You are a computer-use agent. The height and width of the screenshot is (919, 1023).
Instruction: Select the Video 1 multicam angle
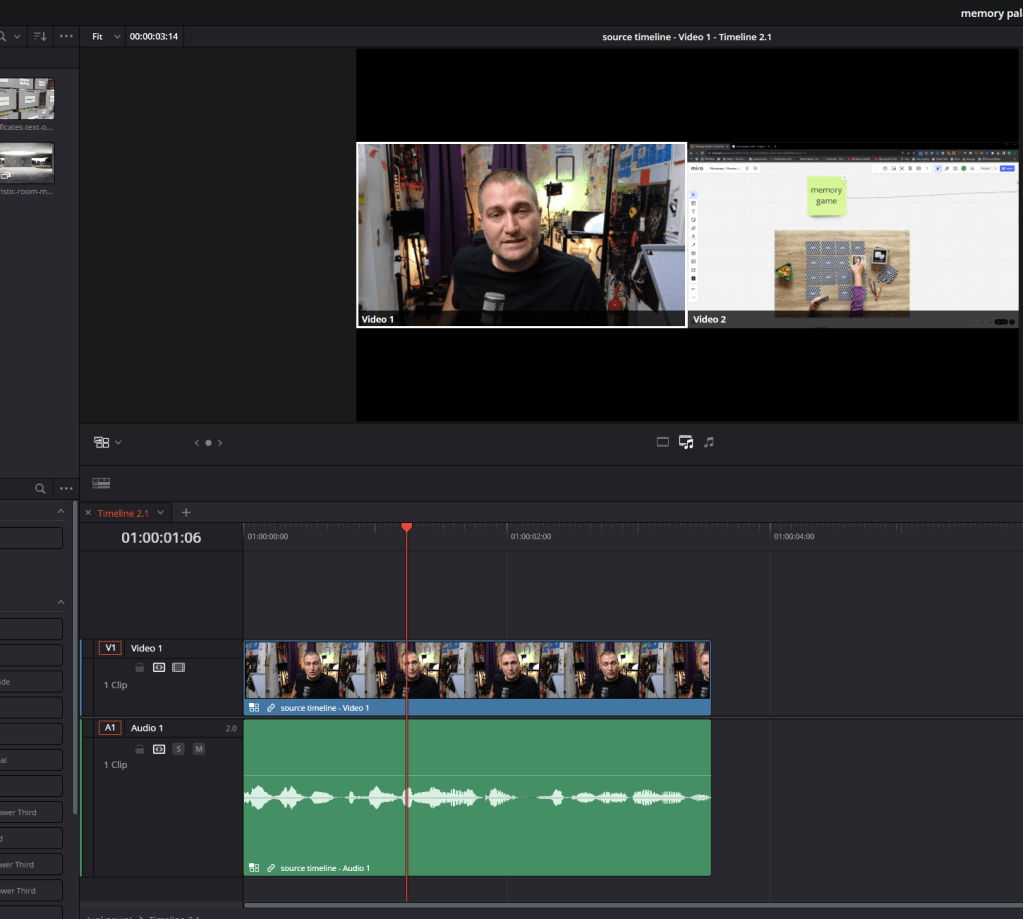tap(521, 235)
